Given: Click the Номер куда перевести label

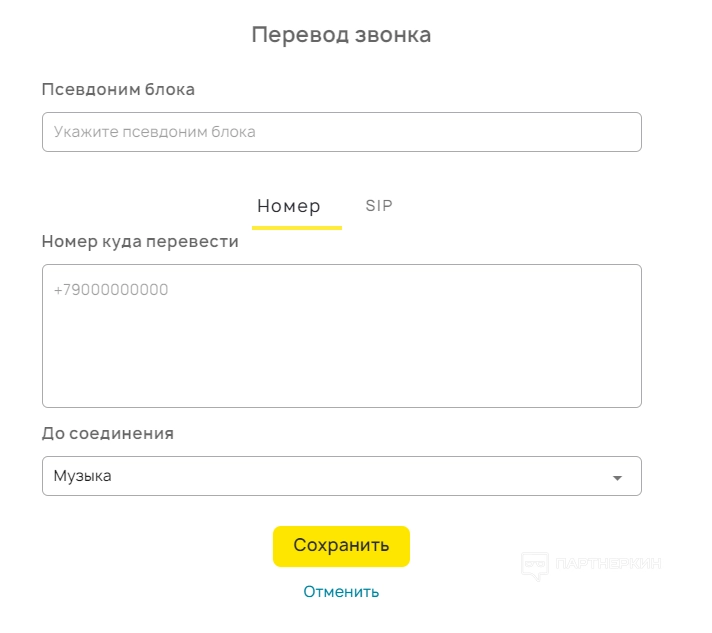Looking at the screenshot, I should [140, 241].
